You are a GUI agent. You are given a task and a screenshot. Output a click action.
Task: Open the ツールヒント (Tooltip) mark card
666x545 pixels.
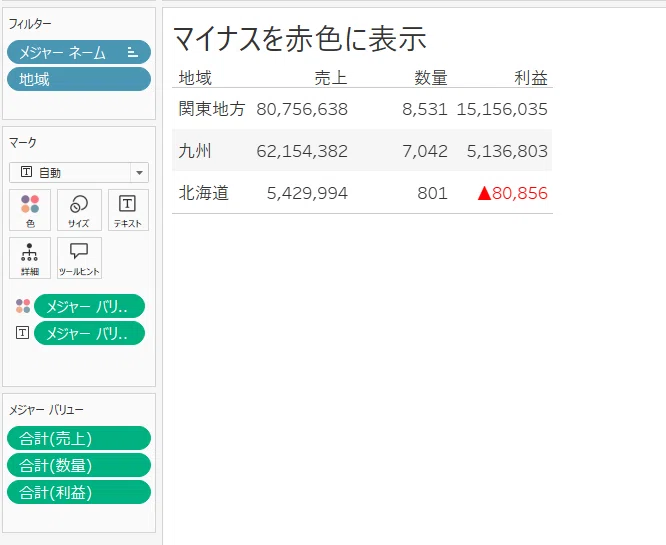coord(79,258)
